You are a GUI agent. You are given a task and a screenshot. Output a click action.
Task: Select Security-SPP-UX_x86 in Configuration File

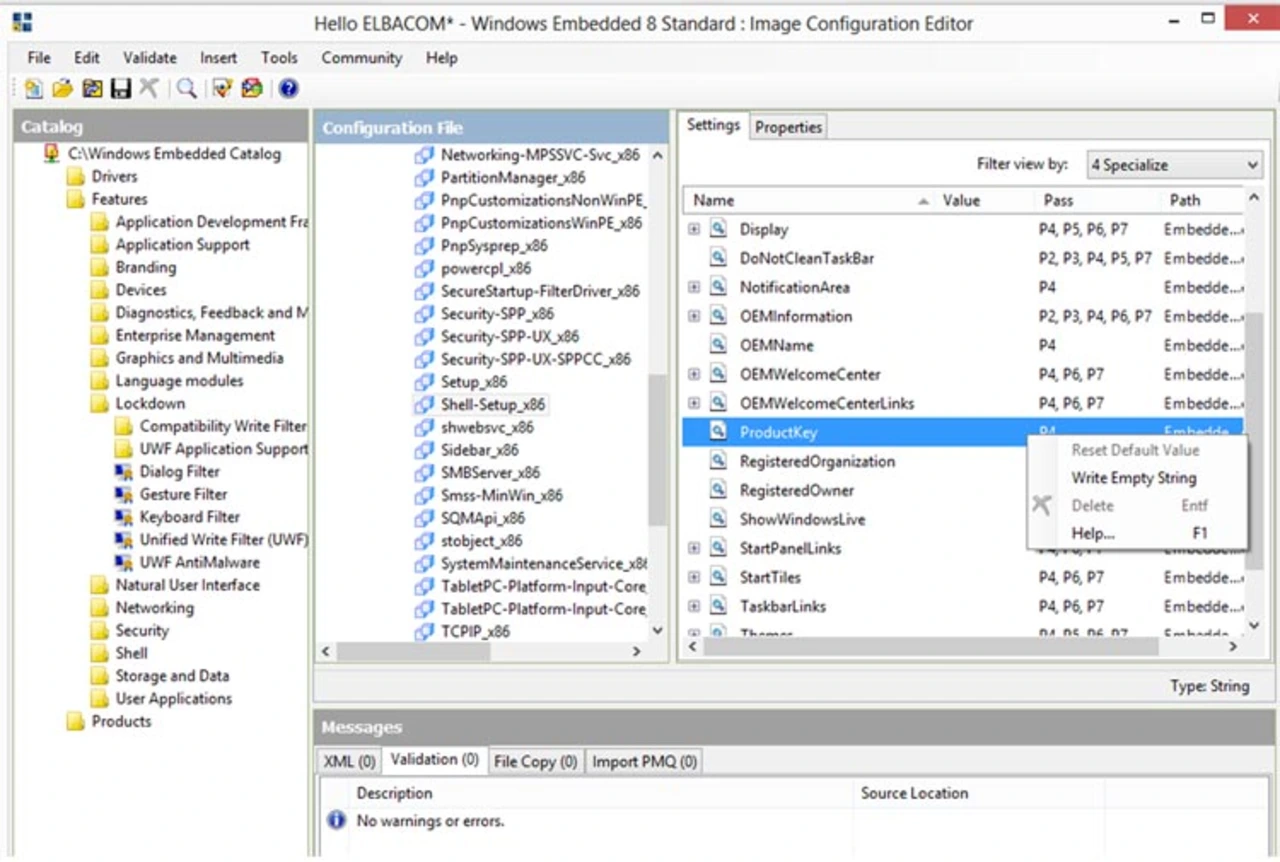pos(510,336)
